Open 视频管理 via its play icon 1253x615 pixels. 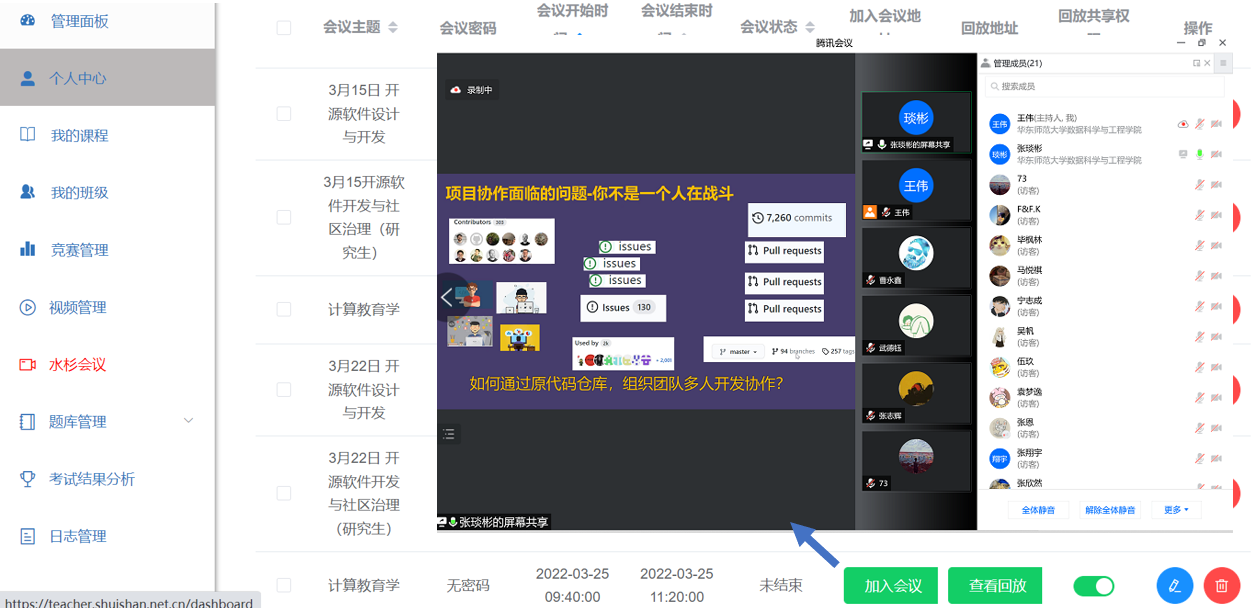coord(28,306)
